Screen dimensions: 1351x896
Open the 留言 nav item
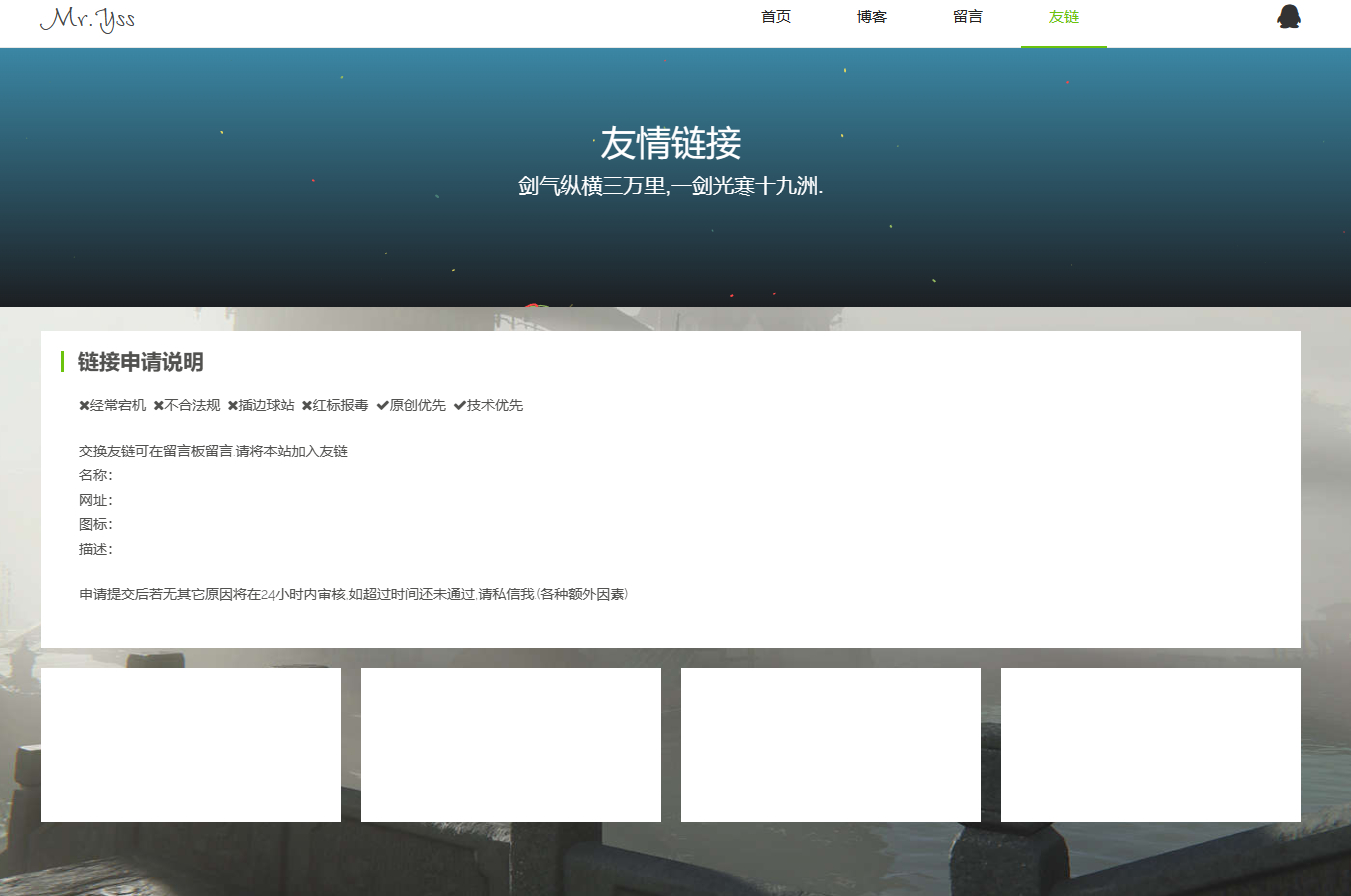(968, 17)
